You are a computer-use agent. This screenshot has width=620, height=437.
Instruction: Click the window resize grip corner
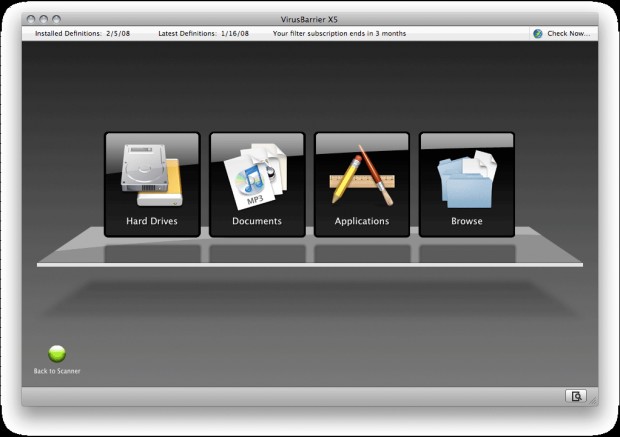[593, 401]
